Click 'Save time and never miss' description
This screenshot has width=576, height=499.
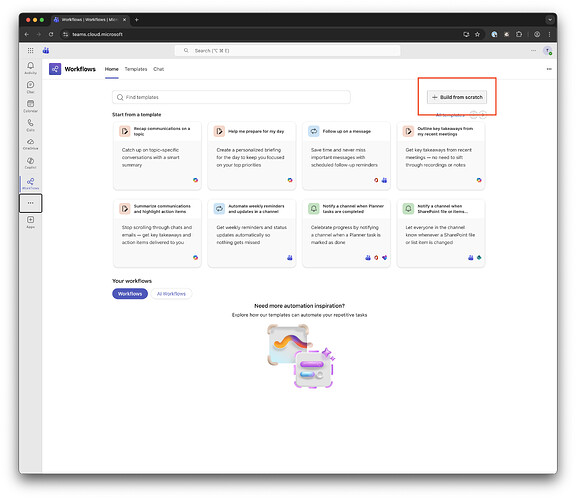344,157
